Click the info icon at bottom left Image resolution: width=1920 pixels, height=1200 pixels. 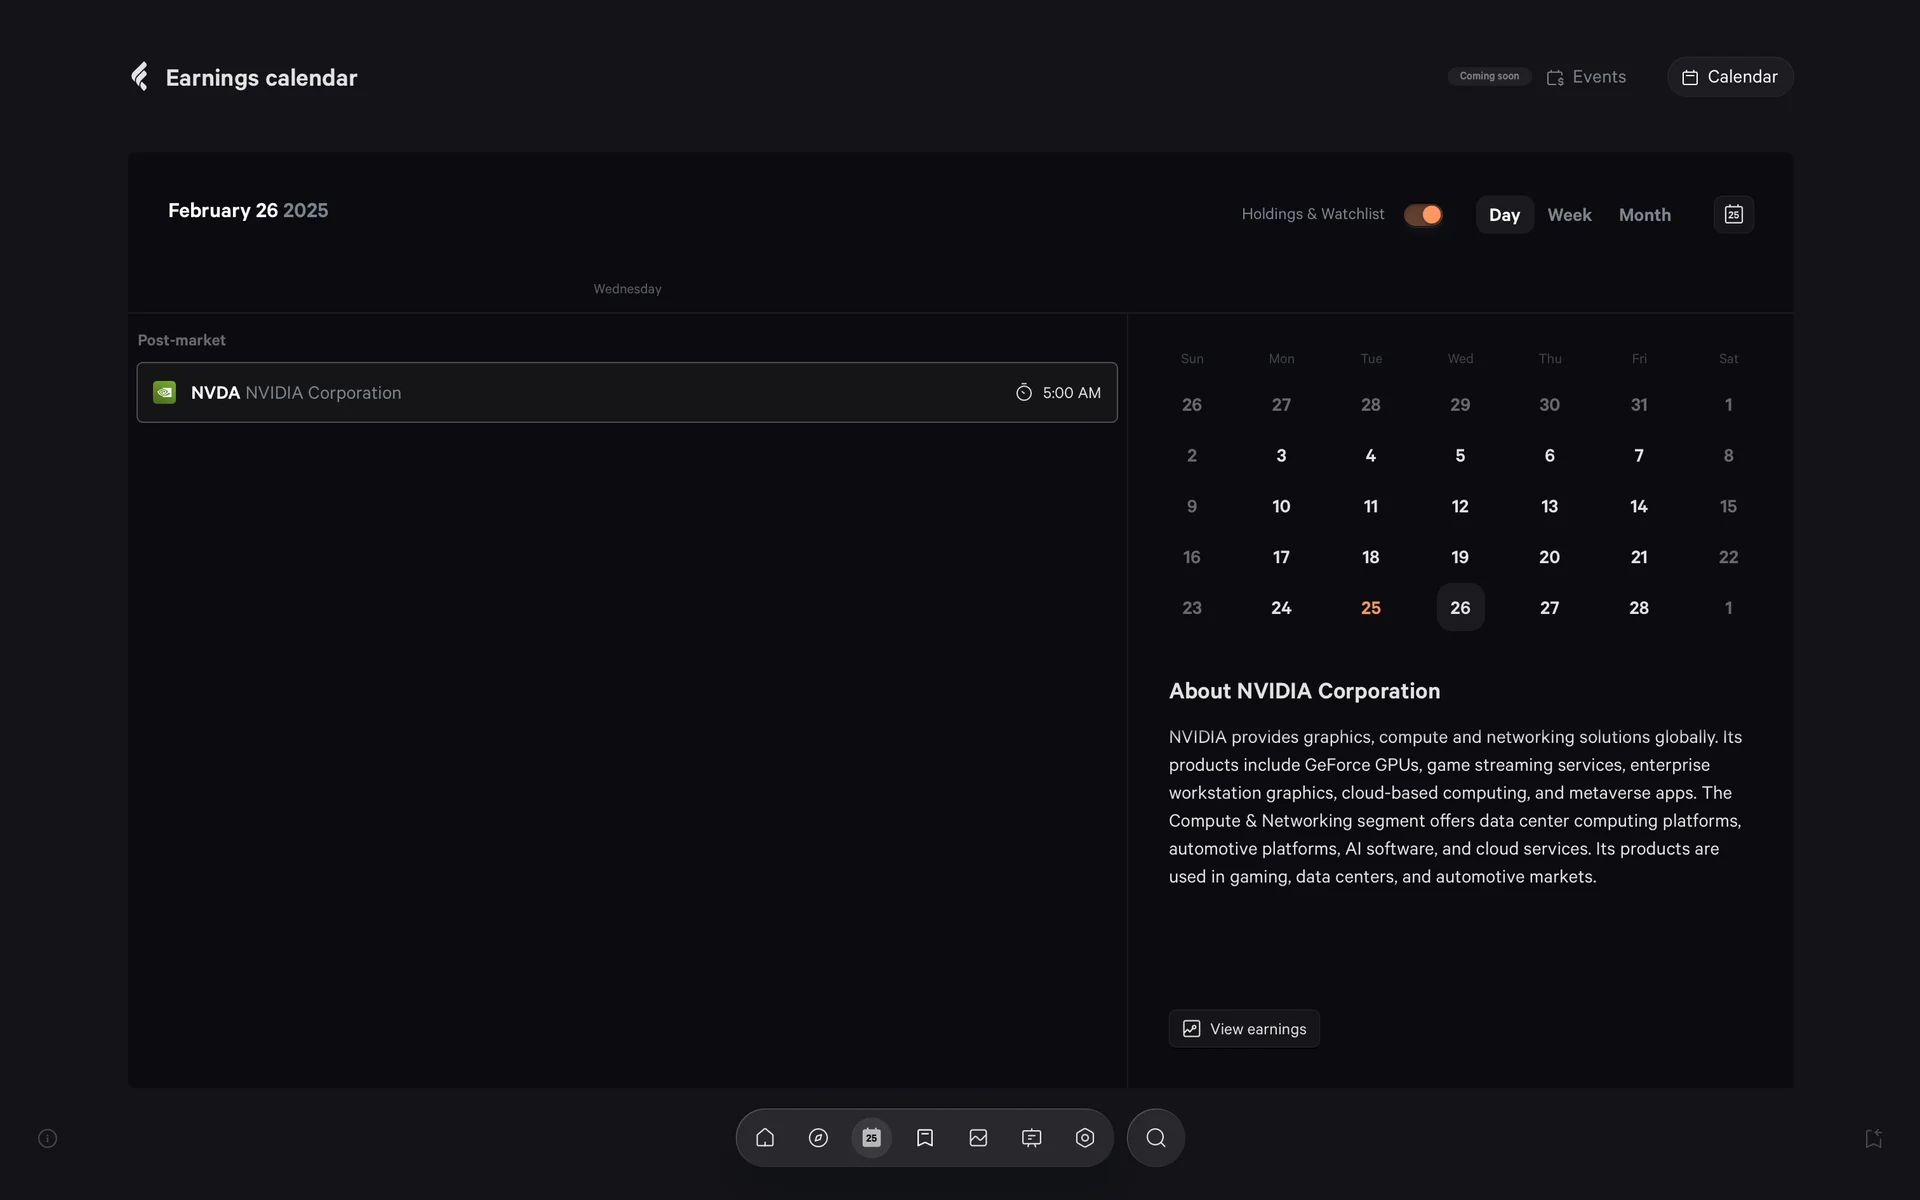(47, 1138)
